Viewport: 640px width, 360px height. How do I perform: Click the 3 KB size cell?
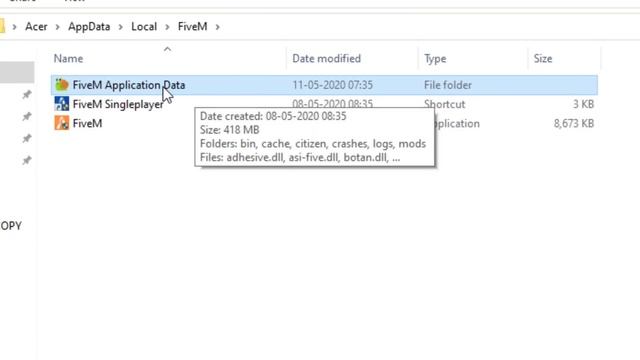pos(583,104)
